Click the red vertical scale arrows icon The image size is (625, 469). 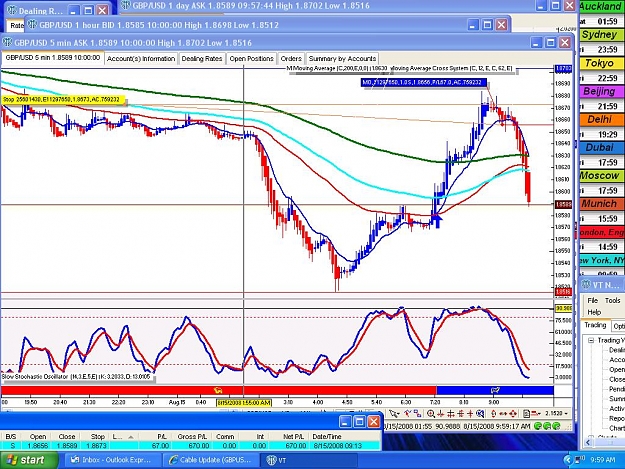[x=493, y=414]
